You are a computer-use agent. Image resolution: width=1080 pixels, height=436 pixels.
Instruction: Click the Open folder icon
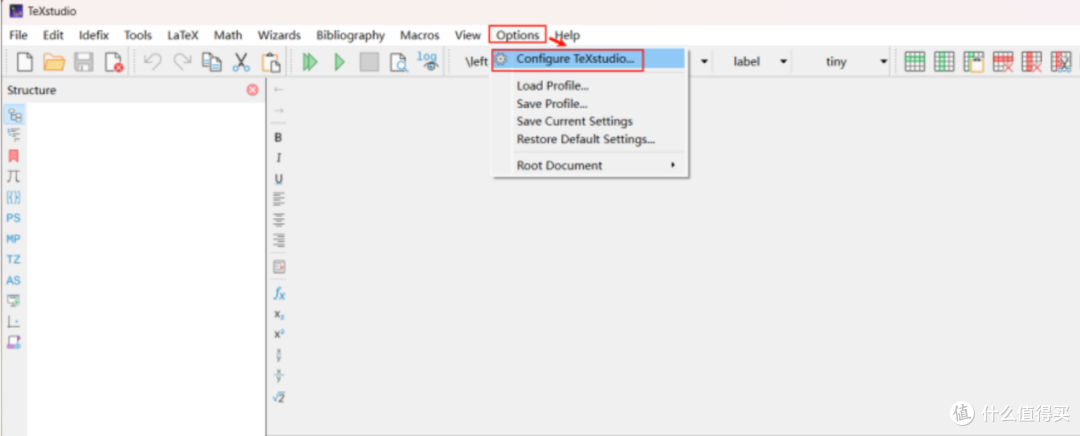pyautogui.click(x=54, y=62)
